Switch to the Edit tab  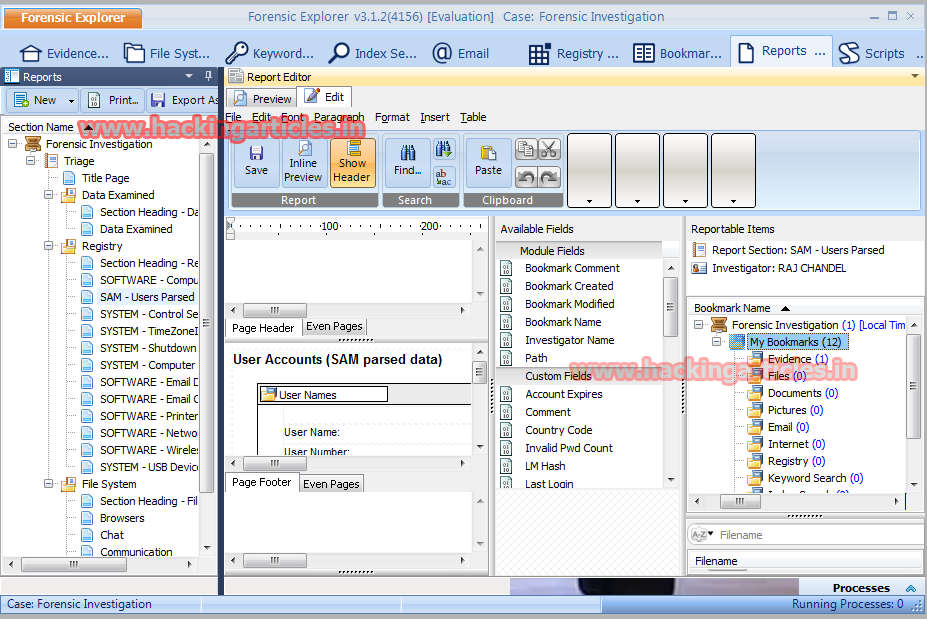(x=324, y=97)
